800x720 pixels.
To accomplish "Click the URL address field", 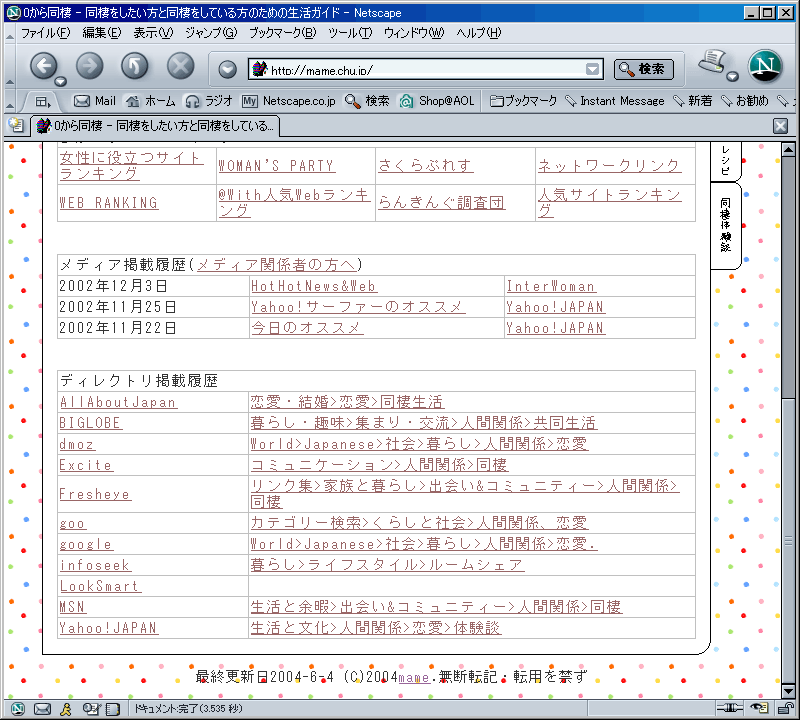I will [426, 69].
